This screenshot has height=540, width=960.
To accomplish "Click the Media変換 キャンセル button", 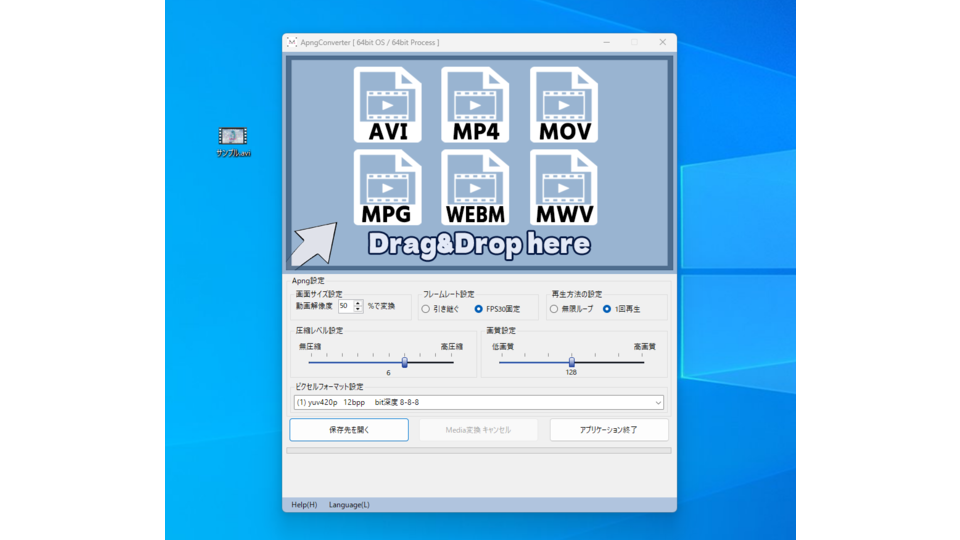I will pos(478,430).
